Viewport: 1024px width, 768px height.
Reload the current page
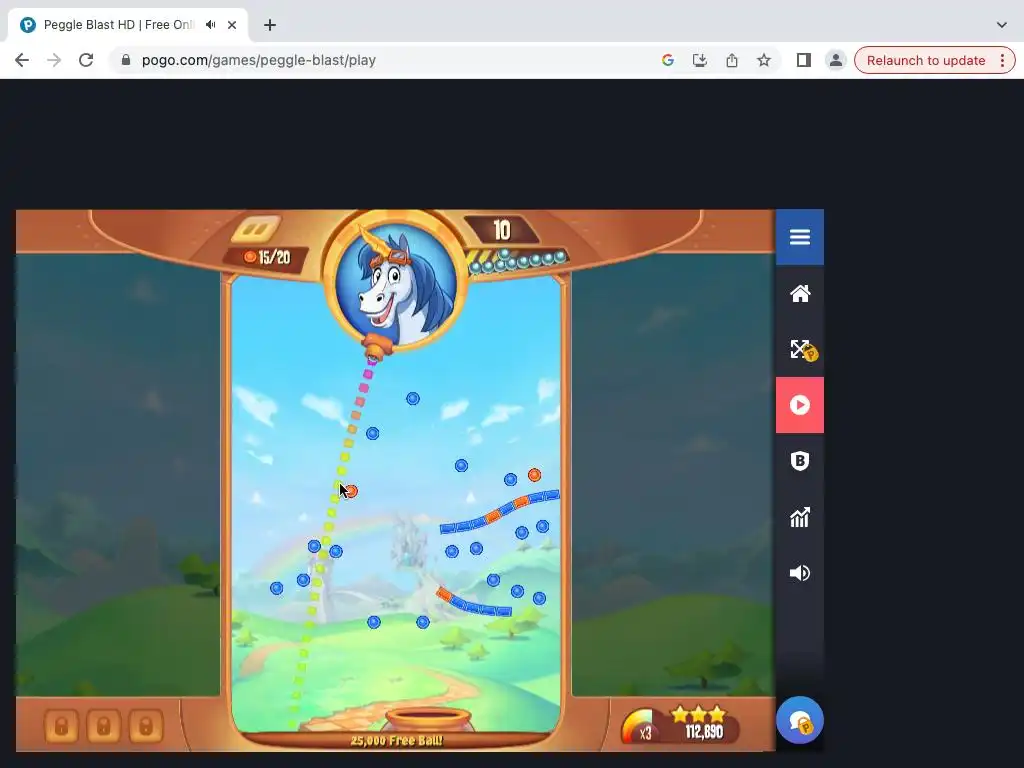coord(86,60)
